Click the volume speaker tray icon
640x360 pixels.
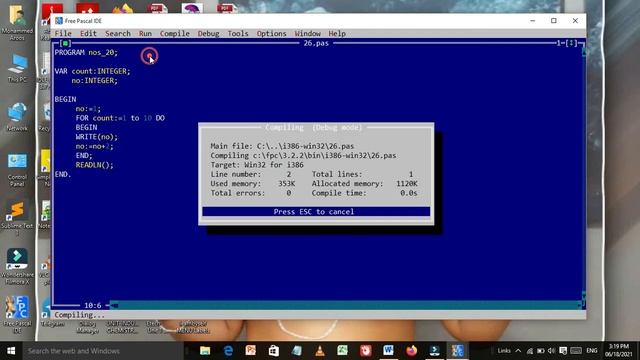[x=551, y=351]
